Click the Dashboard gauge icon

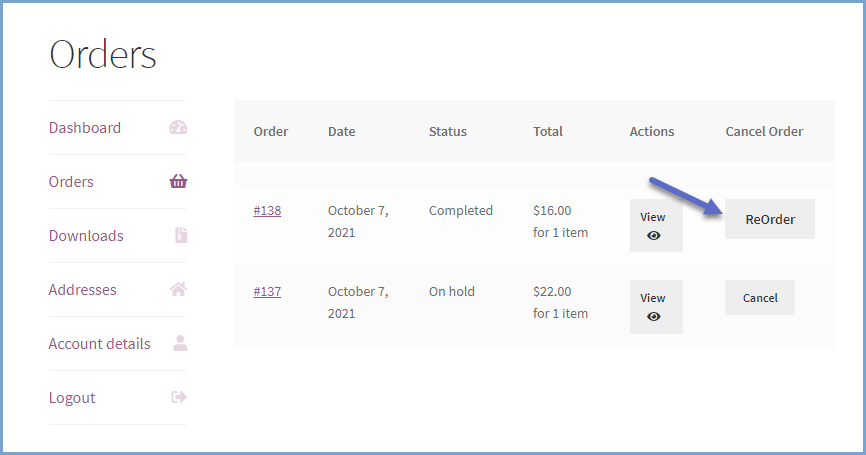[x=178, y=128]
